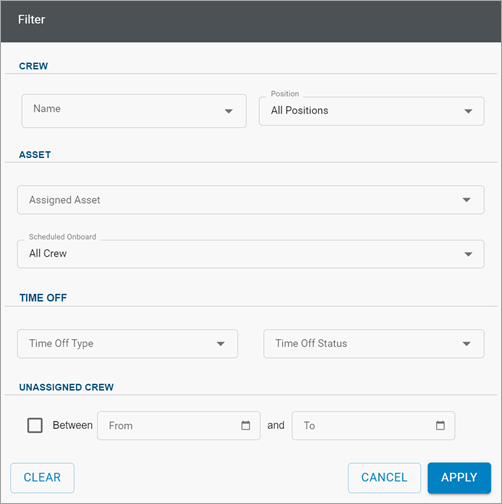This screenshot has width=502, height=504.
Task: Open the To date calendar icon
Action: [x=440, y=425]
